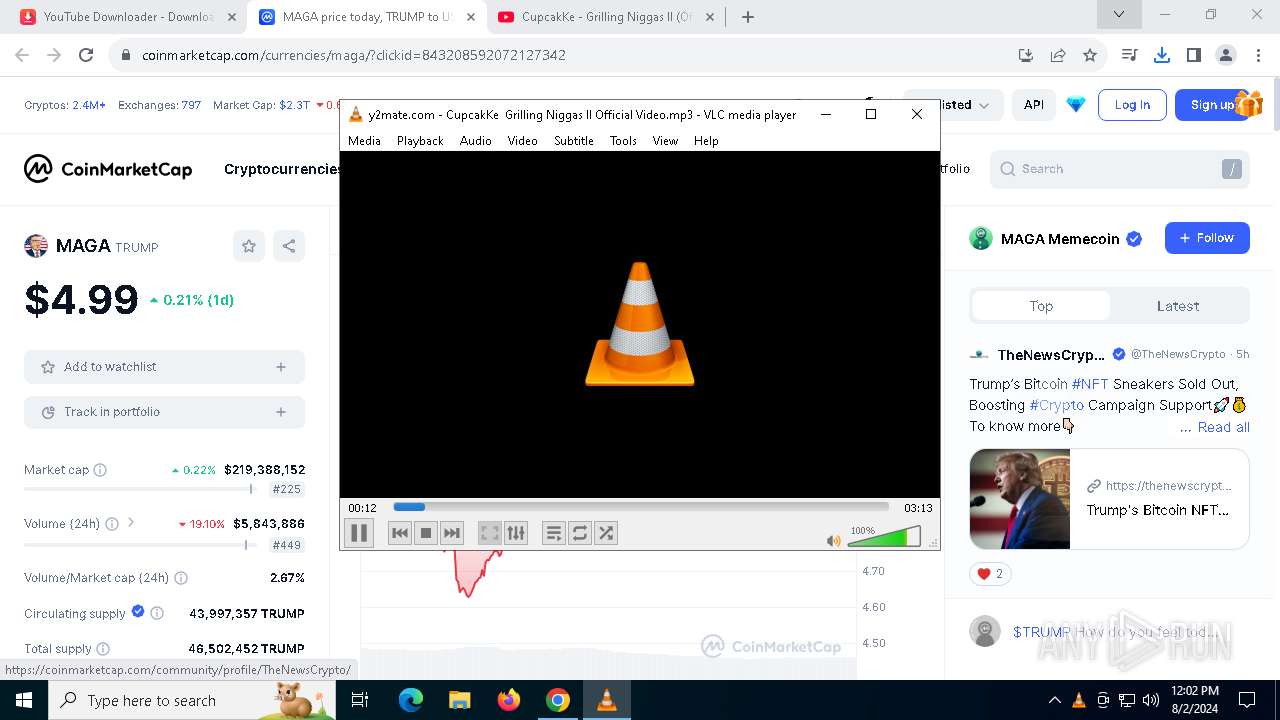This screenshot has width=1280, height=720.
Task: Expand Volume (24h) chevron
Action: tap(131, 523)
